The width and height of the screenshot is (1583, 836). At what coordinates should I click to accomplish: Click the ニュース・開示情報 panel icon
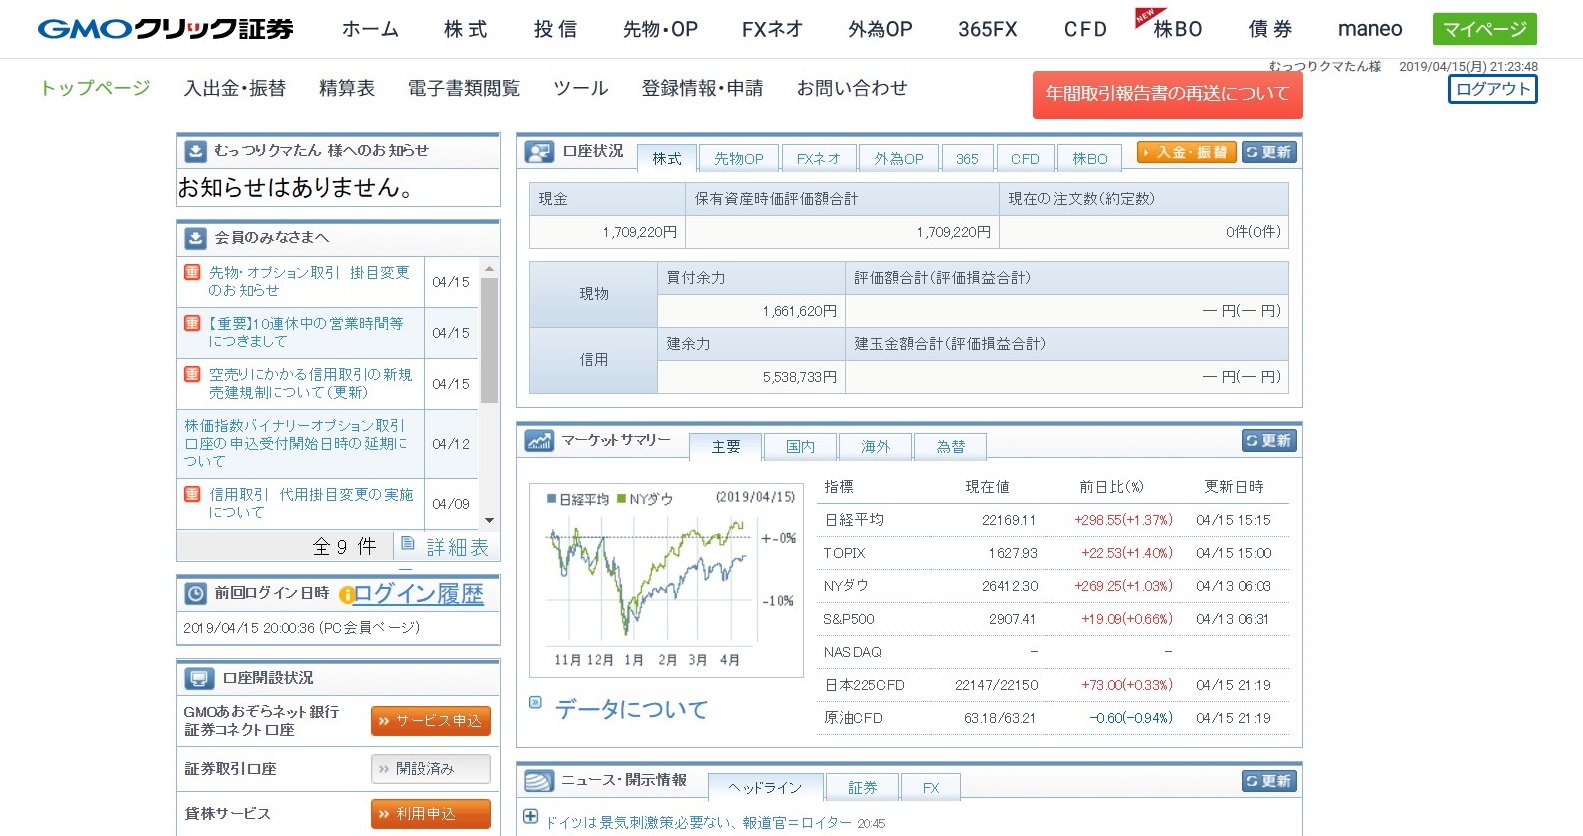tap(539, 781)
